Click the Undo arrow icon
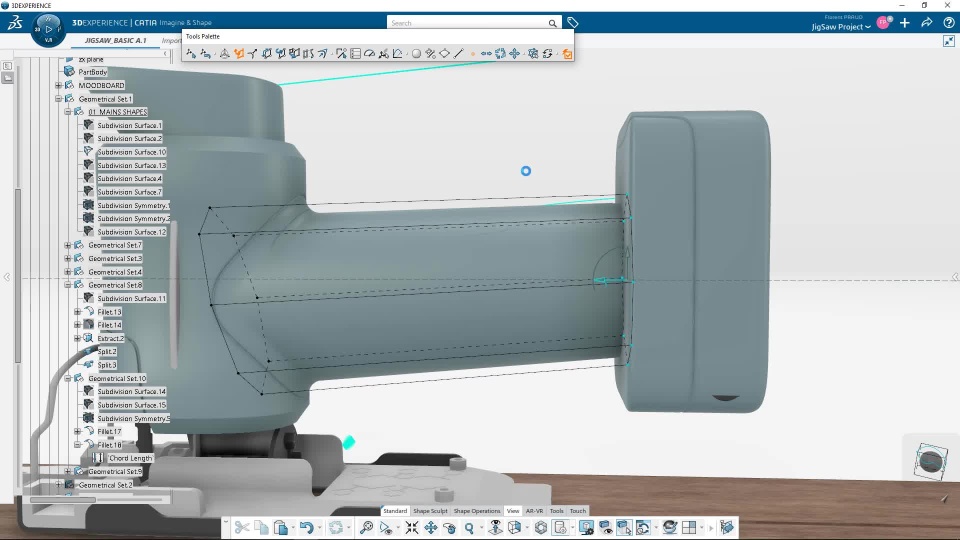960x540 pixels. point(306,527)
